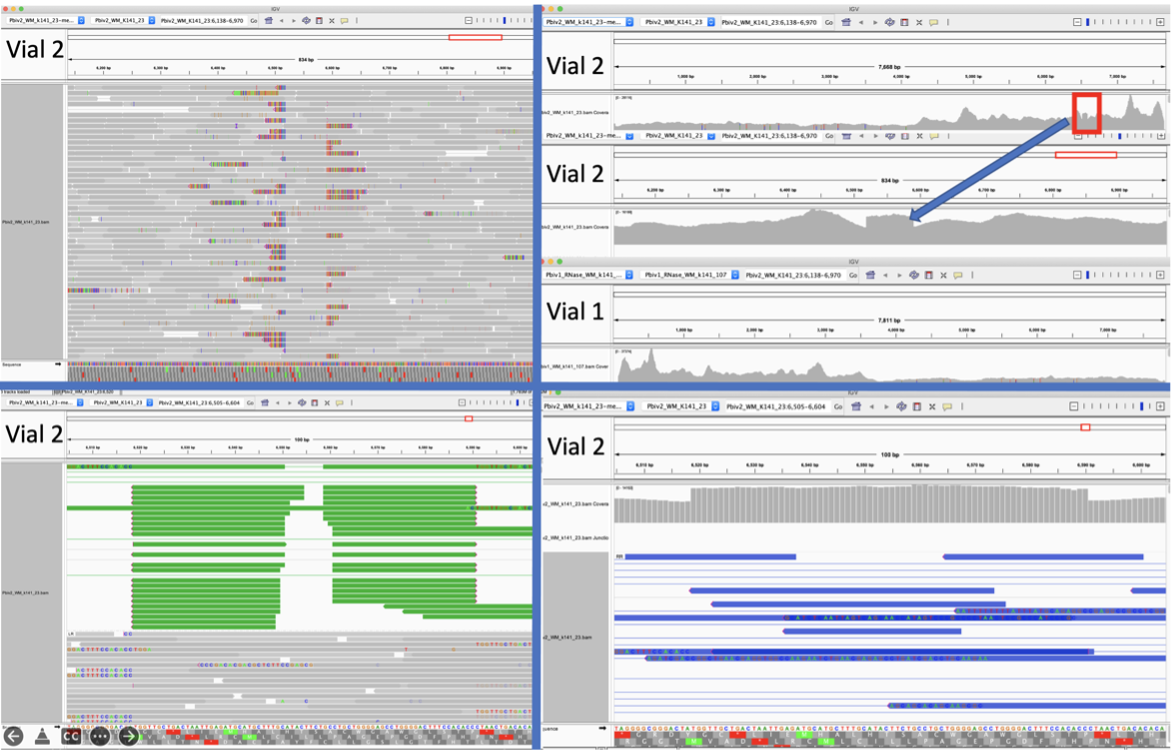Click fit-tracks X icon in gray-reads window
The width and height of the screenshot is (1173, 754).
(331, 21)
